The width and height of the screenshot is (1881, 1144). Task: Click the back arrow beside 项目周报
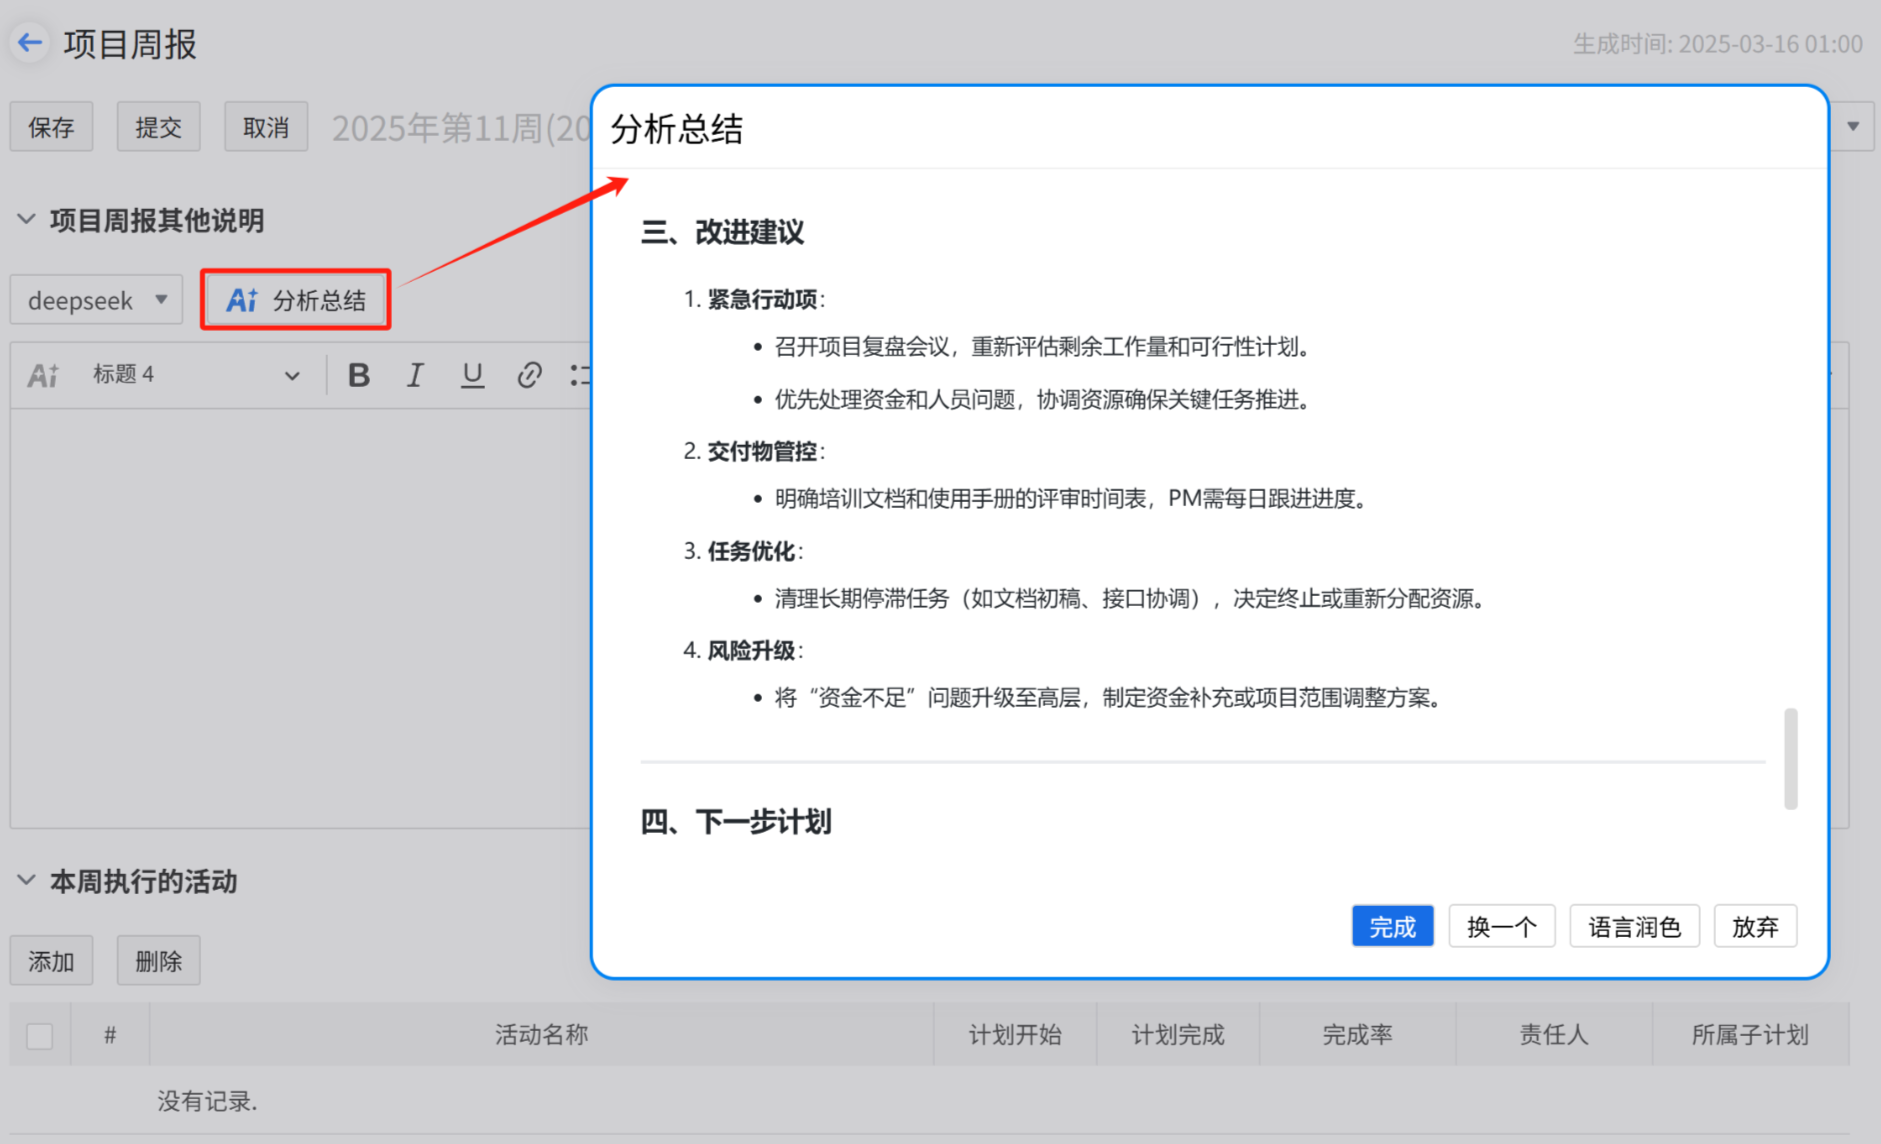[29, 42]
